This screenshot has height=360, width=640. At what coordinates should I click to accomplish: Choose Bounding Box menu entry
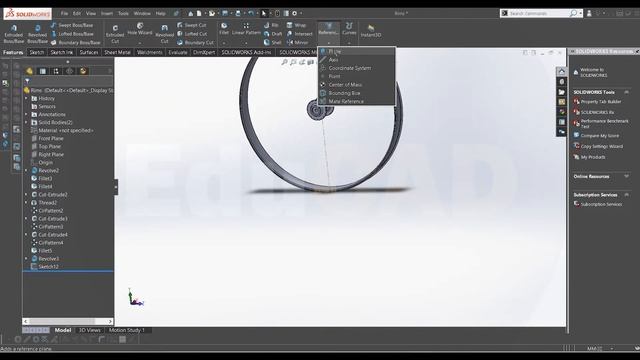tap(356, 93)
